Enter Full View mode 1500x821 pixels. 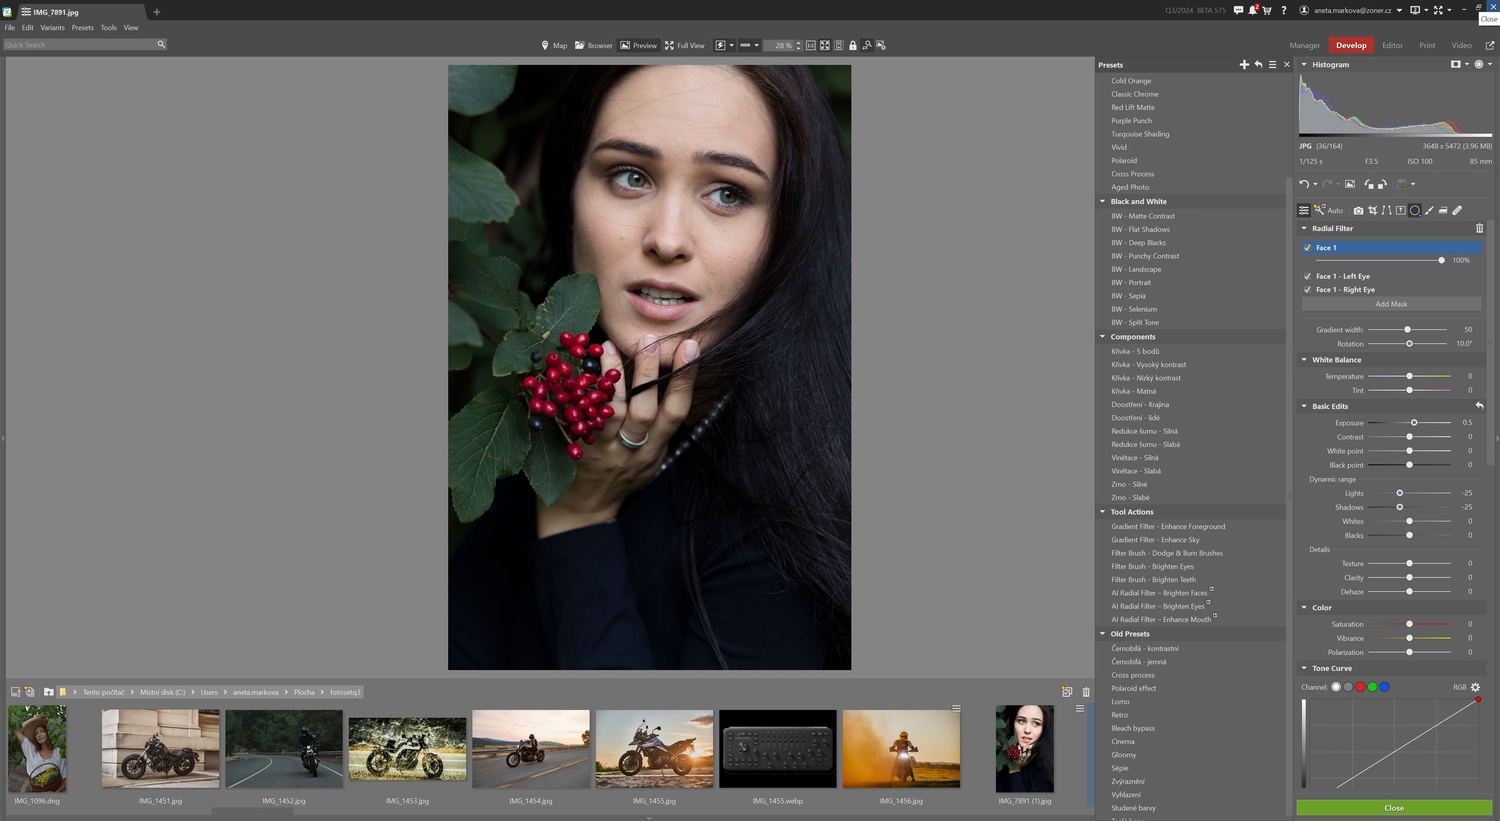[685, 45]
